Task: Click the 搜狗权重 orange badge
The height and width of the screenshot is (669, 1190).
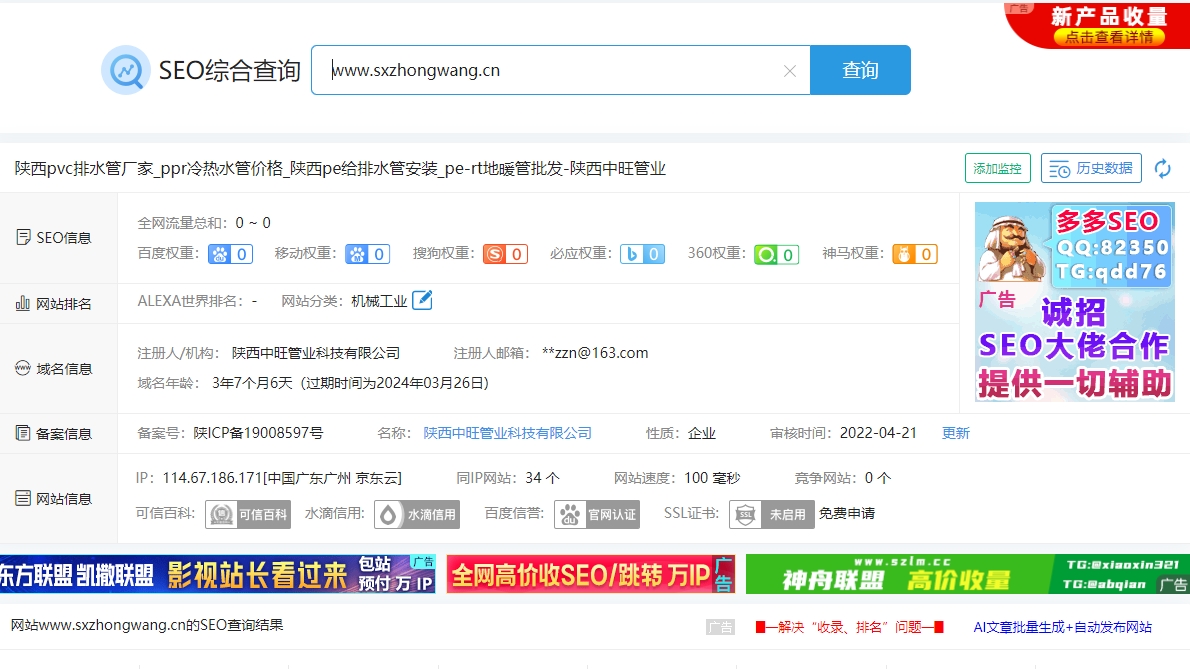Action: click(x=505, y=254)
